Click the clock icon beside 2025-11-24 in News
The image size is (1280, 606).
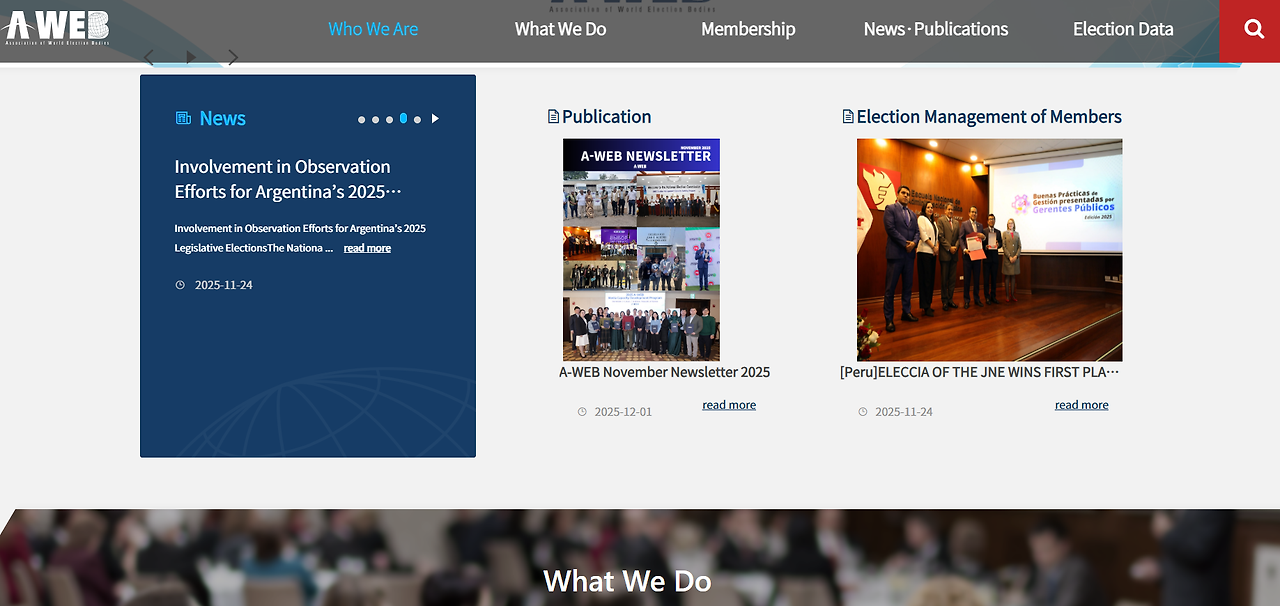click(180, 285)
